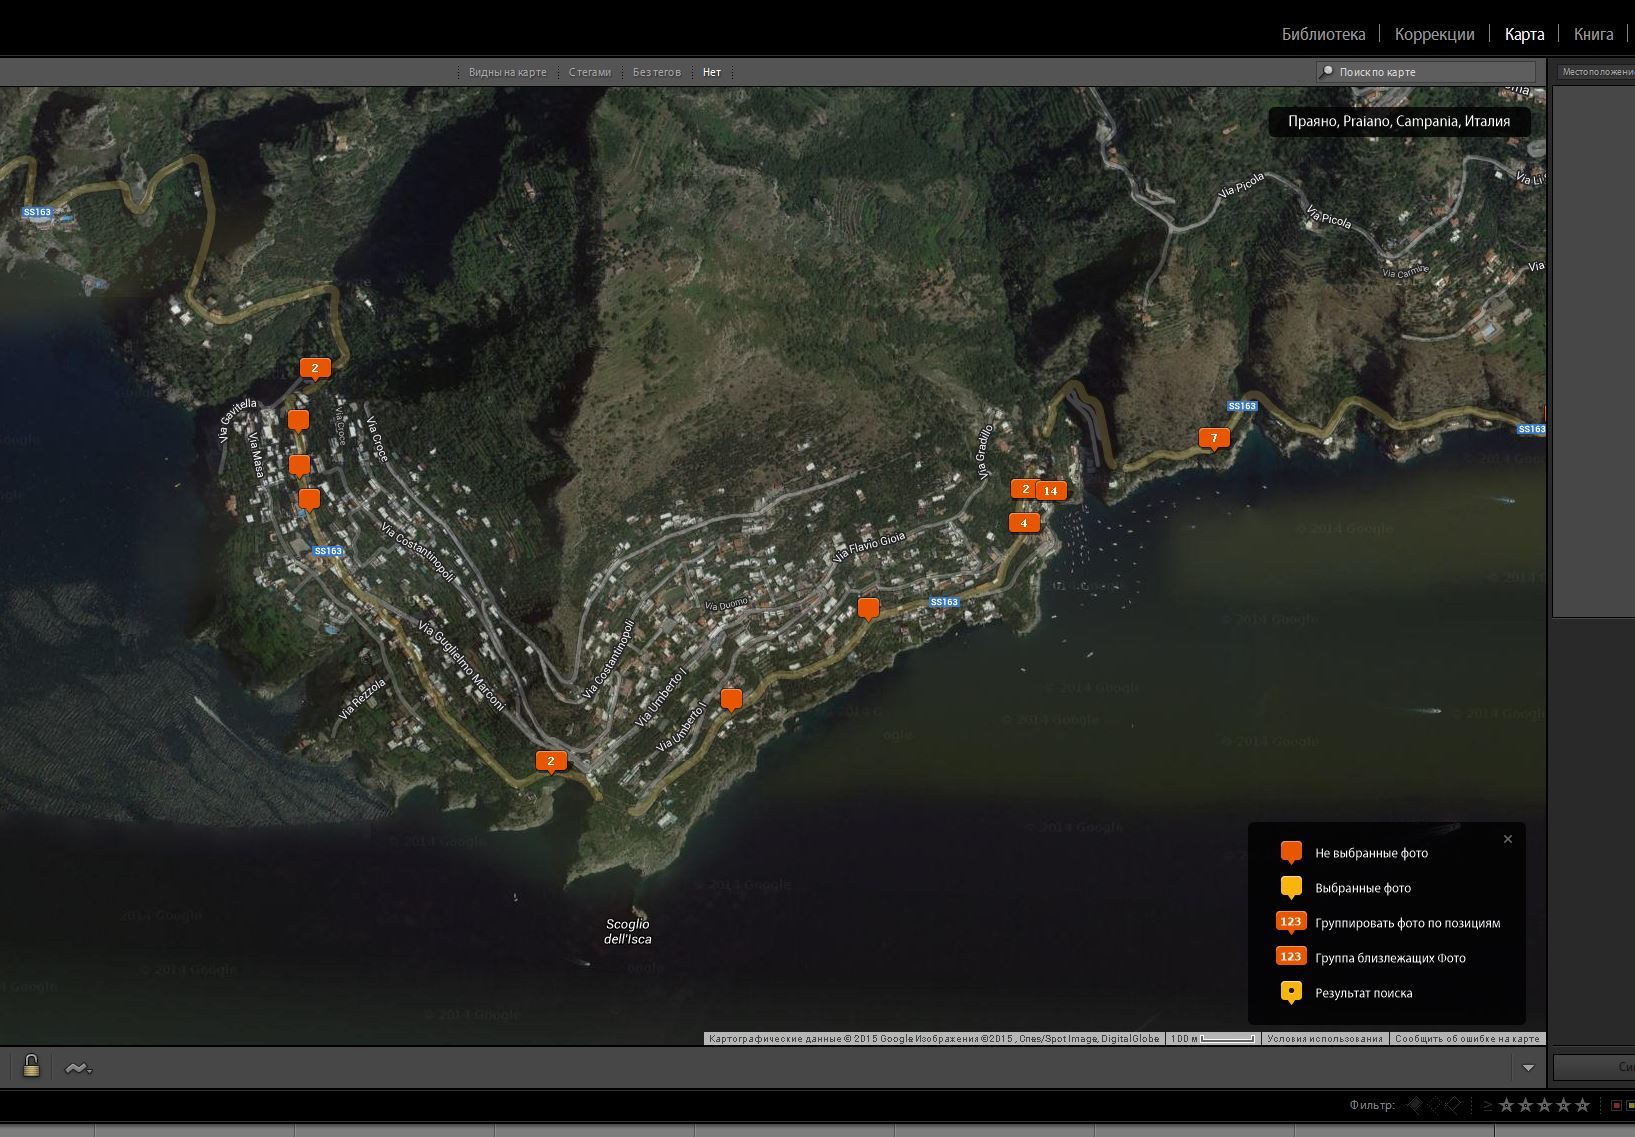Image resolution: width=1635 pixels, height=1137 pixels.
Task: Open Сообщить об ошибке на карте link
Action: 1467,1039
